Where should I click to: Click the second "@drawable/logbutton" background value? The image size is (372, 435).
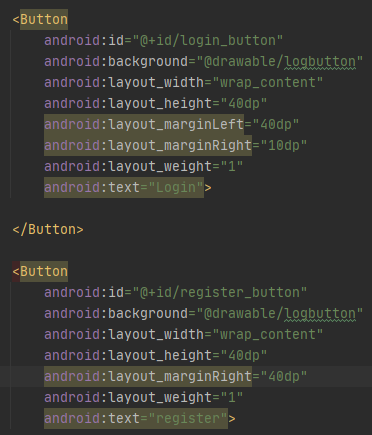point(280,314)
